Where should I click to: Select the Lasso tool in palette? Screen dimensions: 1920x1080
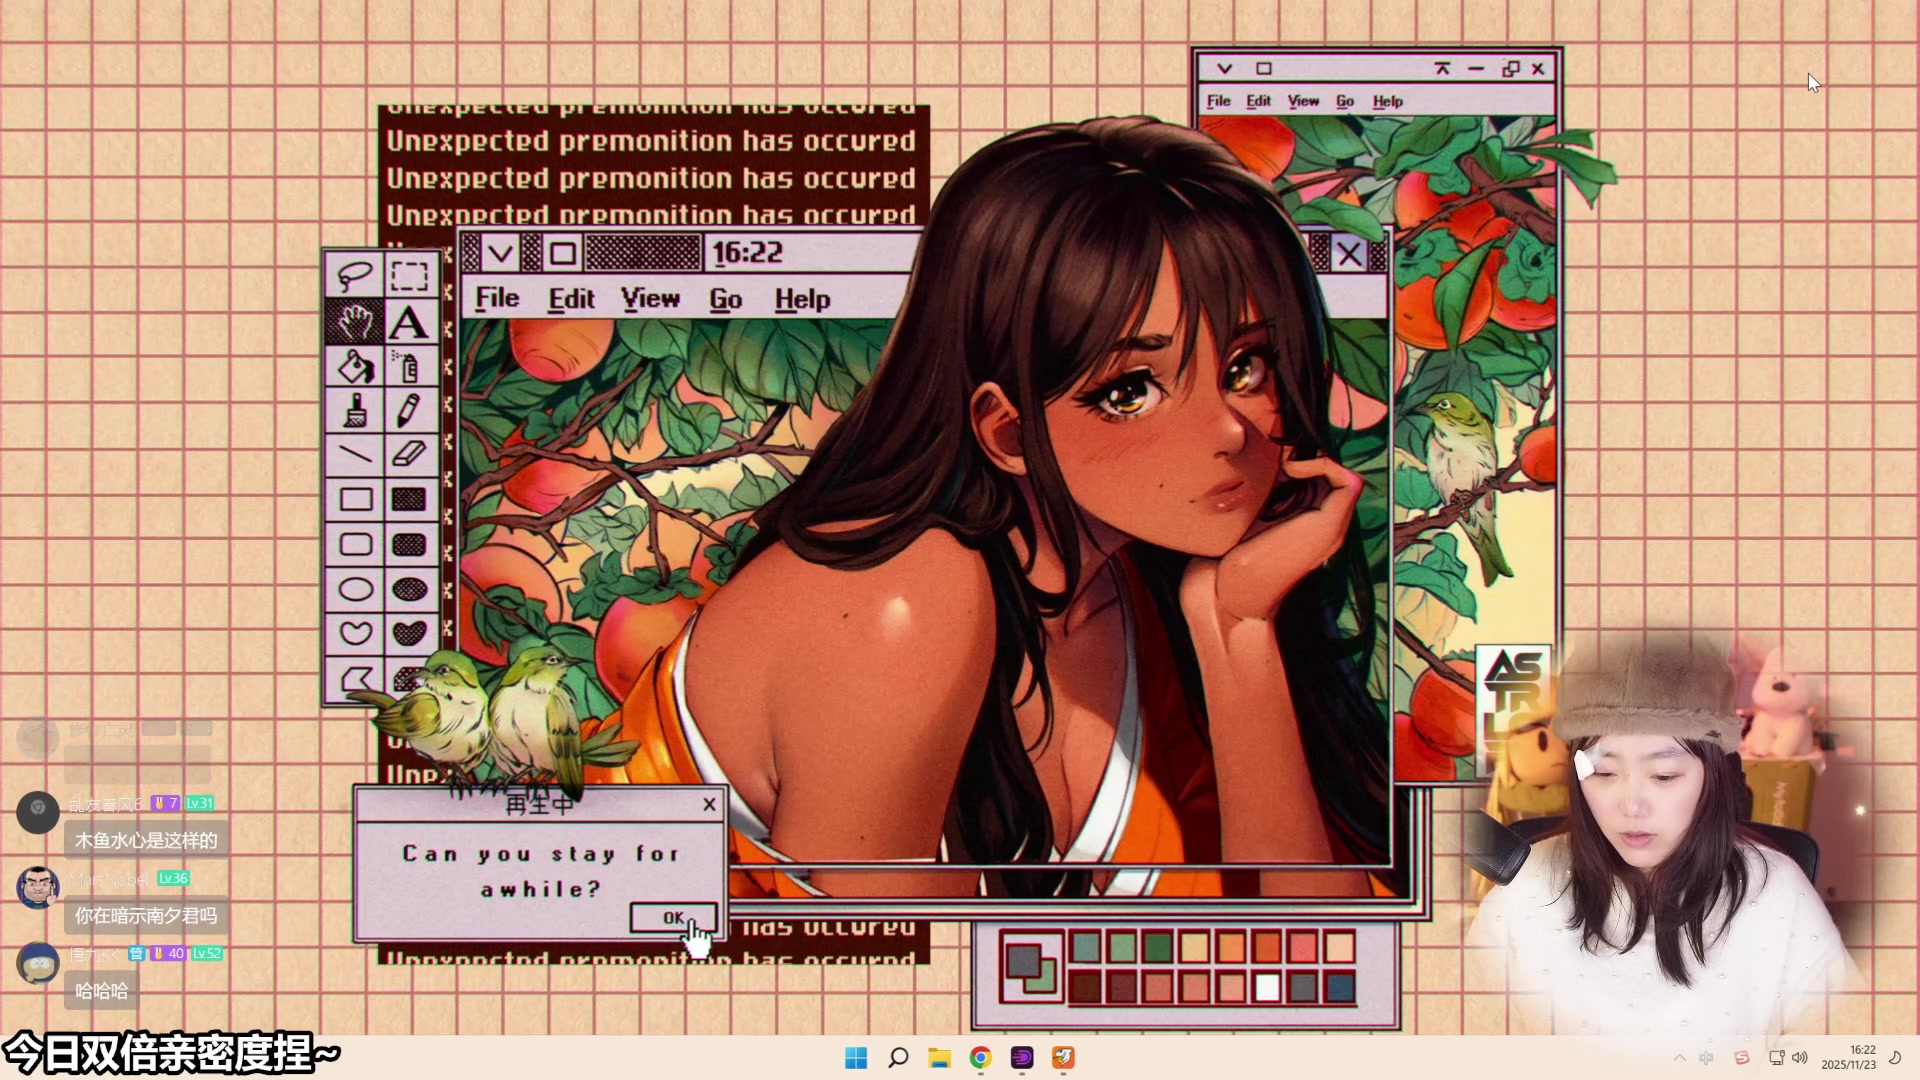click(x=354, y=274)
